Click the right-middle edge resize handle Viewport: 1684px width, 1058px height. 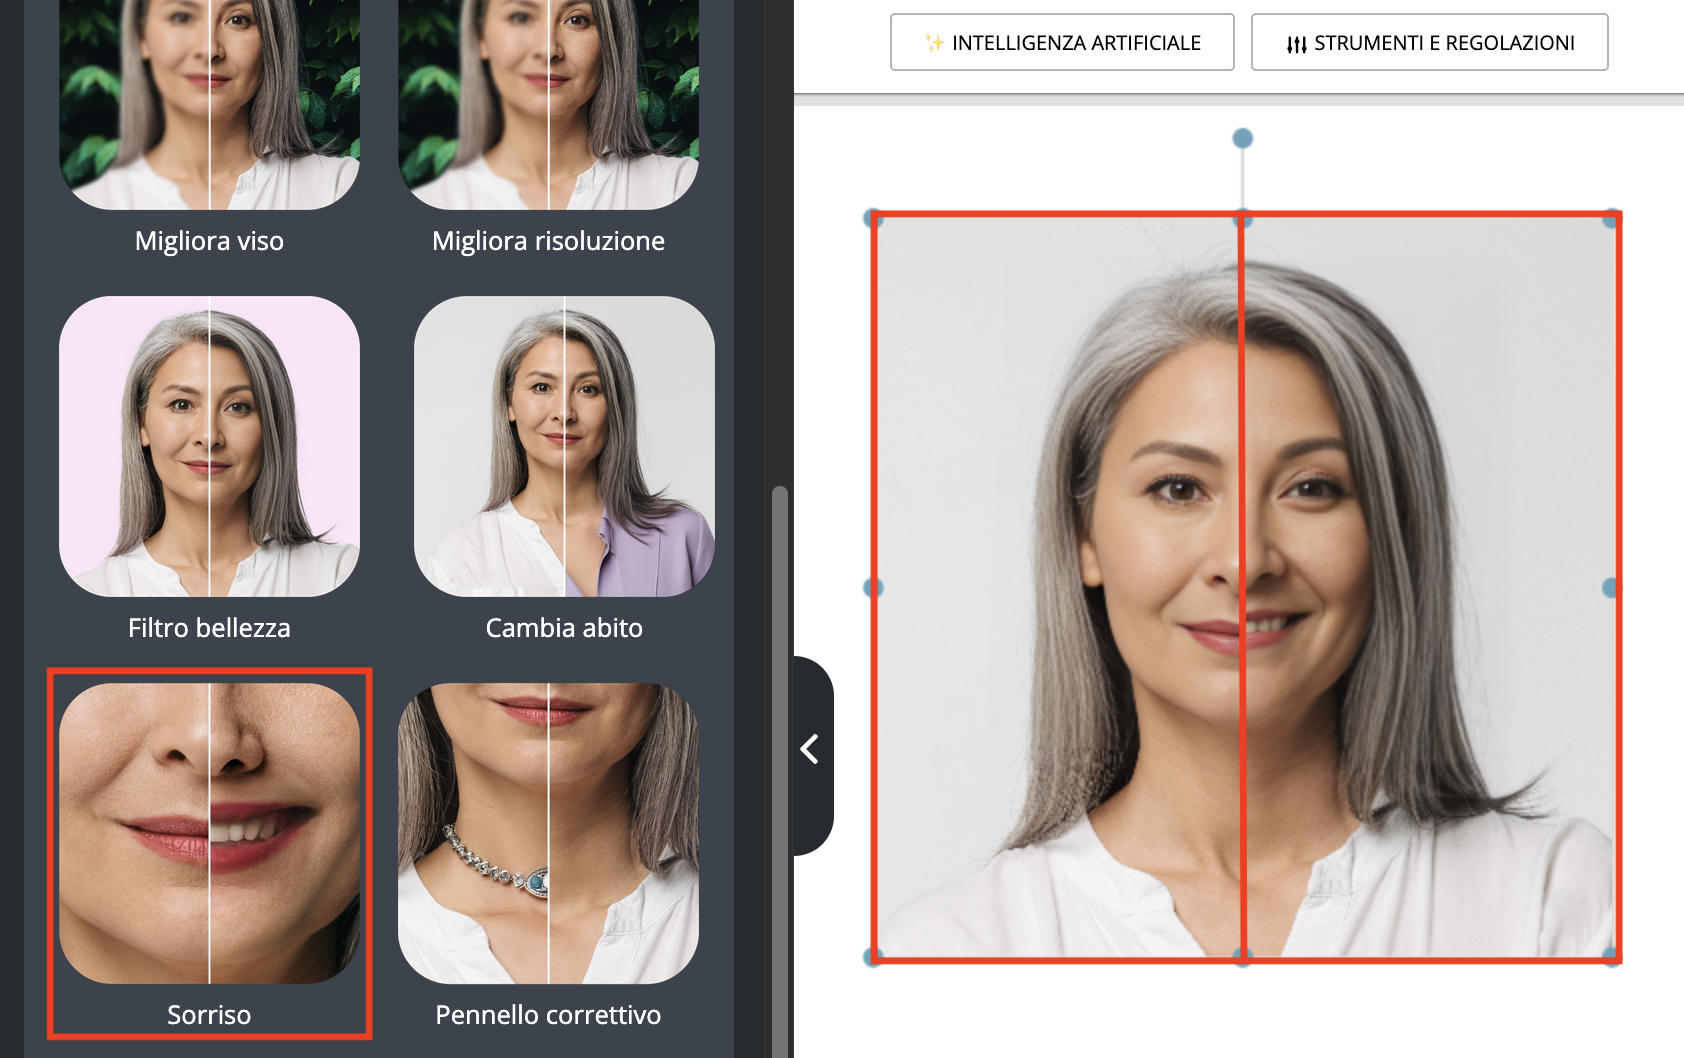pyautogui.click(x=1611, y=587)
